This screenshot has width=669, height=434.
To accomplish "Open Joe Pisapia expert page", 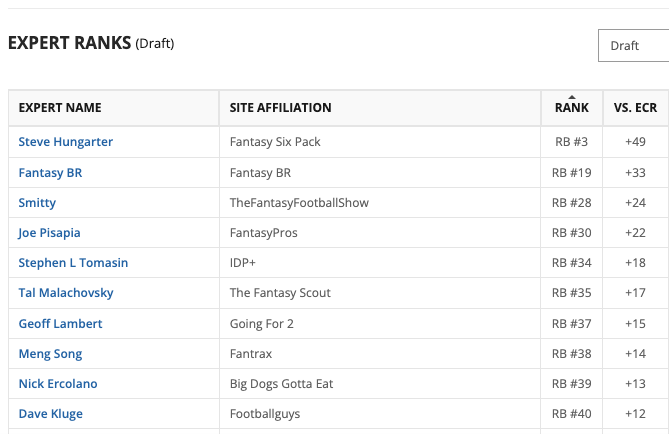I will (x=49, y=233).
